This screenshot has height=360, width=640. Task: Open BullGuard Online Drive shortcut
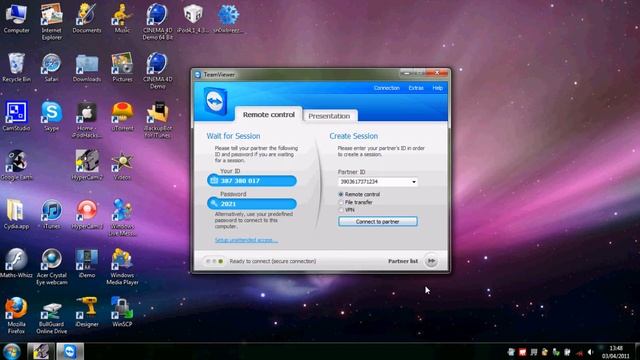tap(51, 316)
